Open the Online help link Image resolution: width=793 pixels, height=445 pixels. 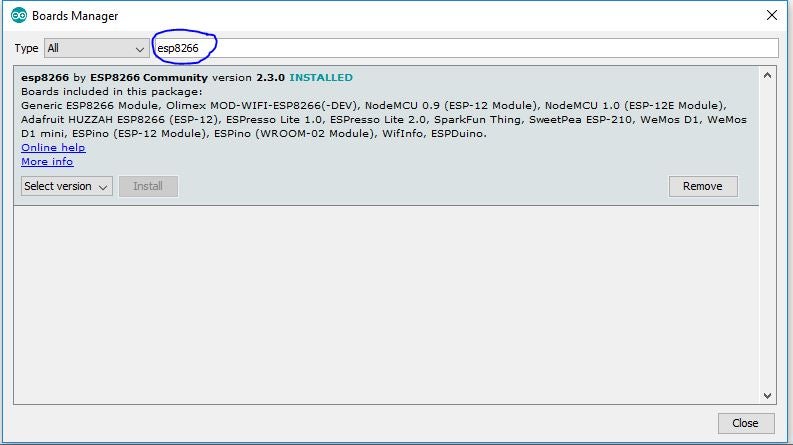(53, 148)
